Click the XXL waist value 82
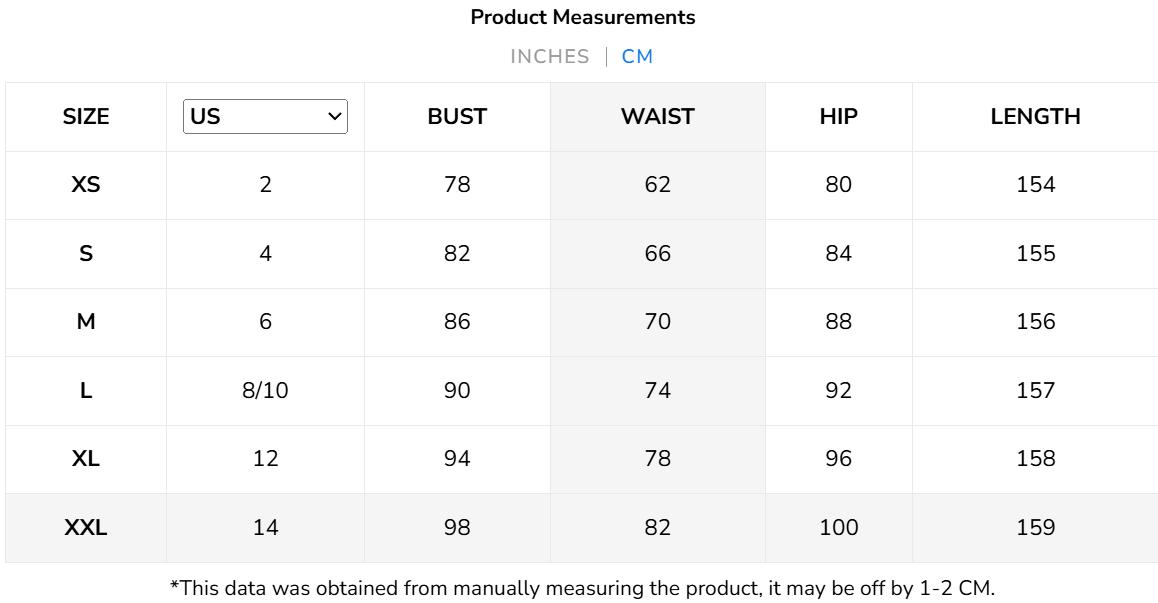The image size is (1158, 603). [x=657, y=528]
